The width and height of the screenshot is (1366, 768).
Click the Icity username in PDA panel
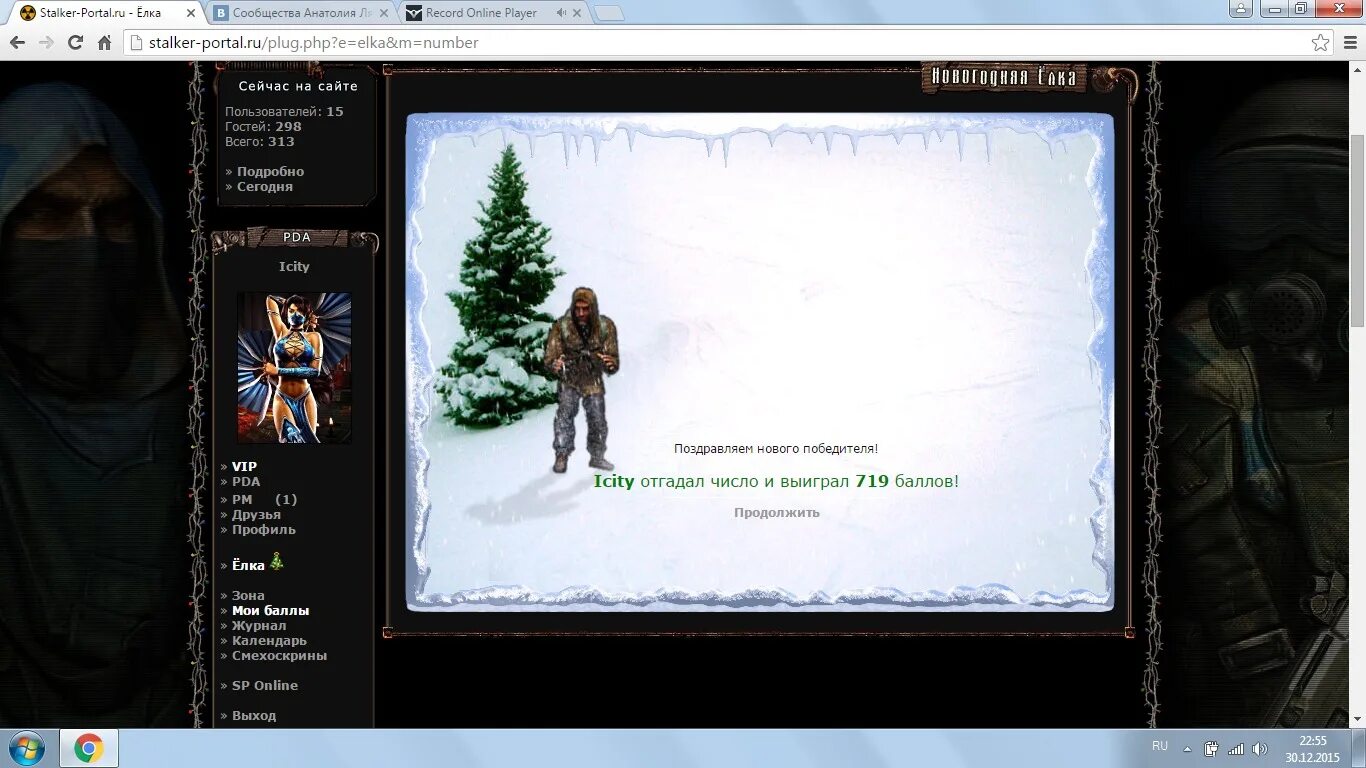pos(294,266)
